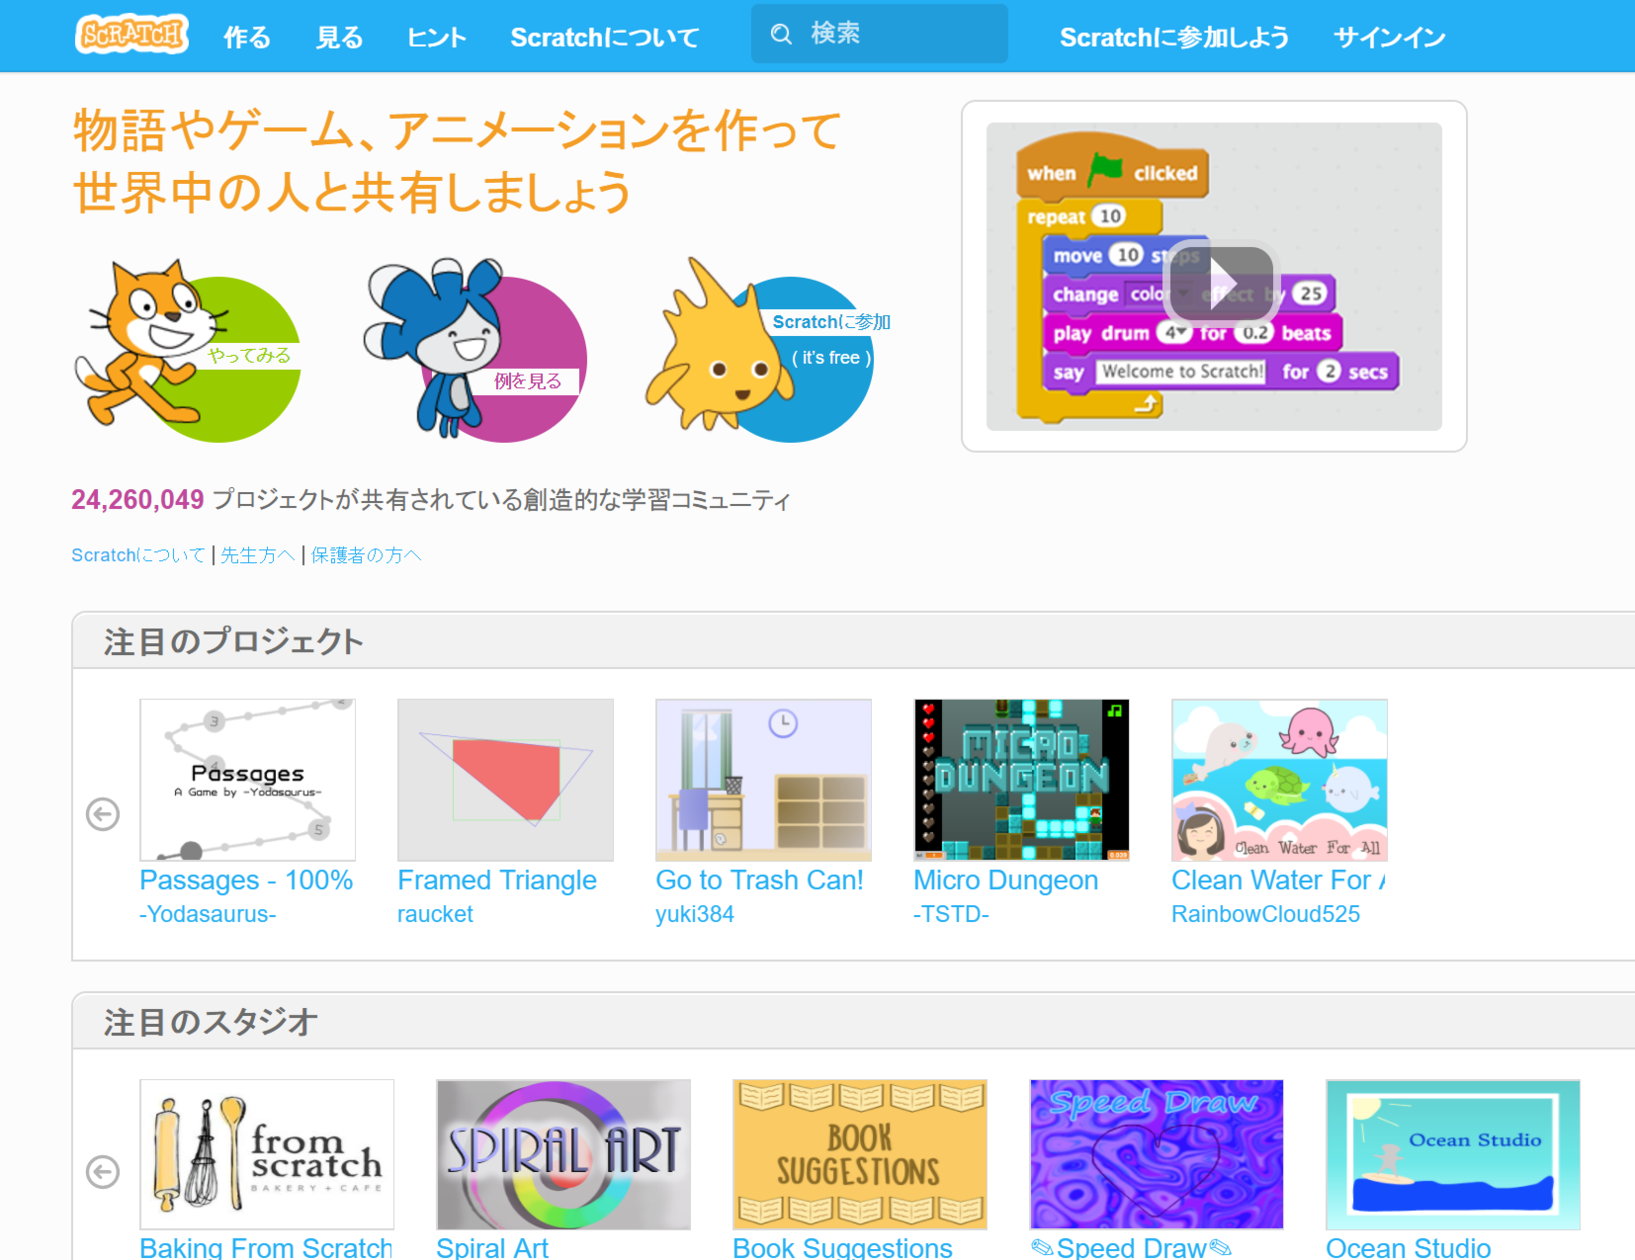
Task: Open the Passages project thumbnail
Action: click(248, 780)
